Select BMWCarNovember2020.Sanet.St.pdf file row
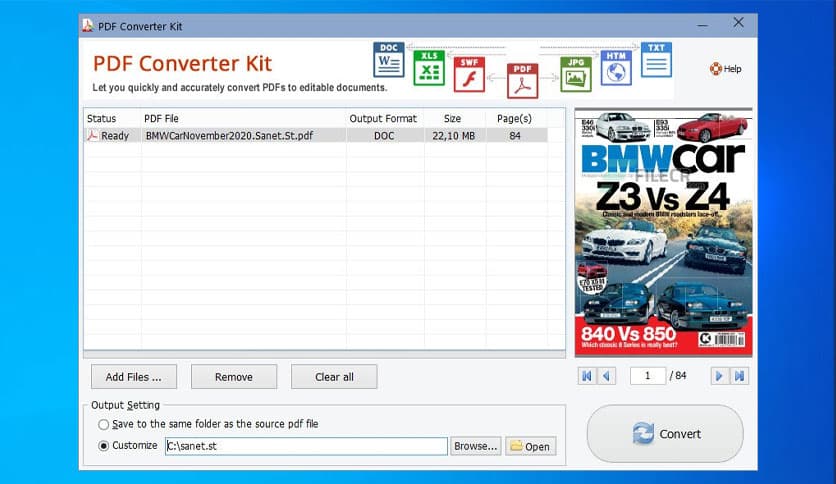836x484 pixels. 316,135
